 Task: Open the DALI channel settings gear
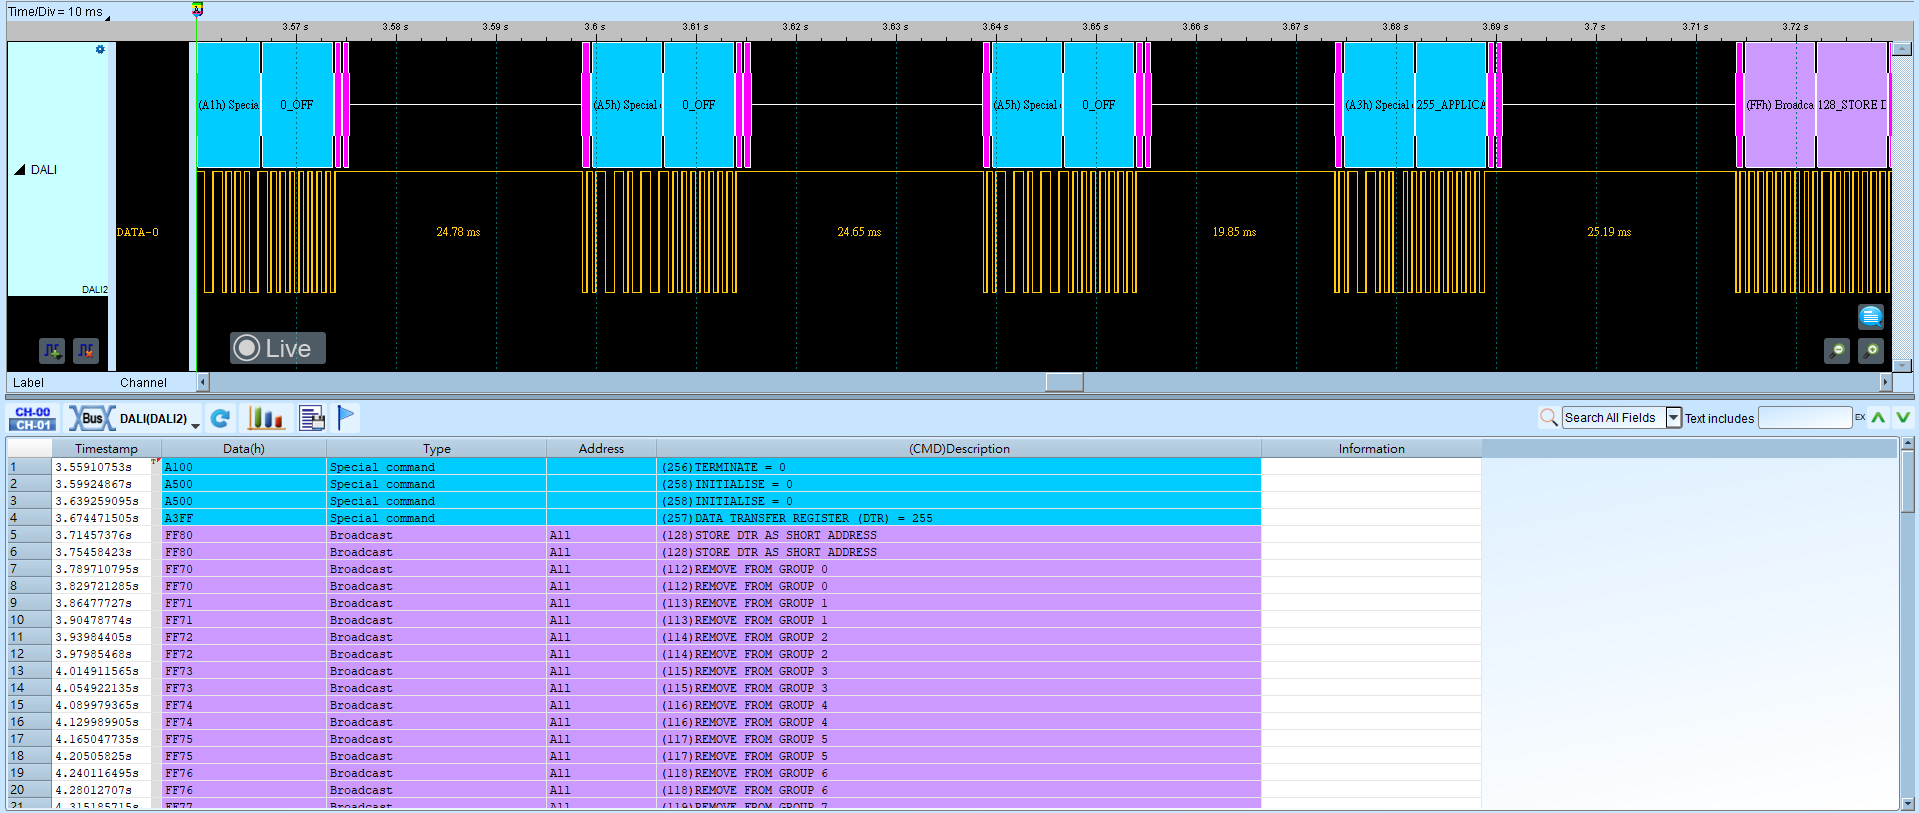pos(100,49)
